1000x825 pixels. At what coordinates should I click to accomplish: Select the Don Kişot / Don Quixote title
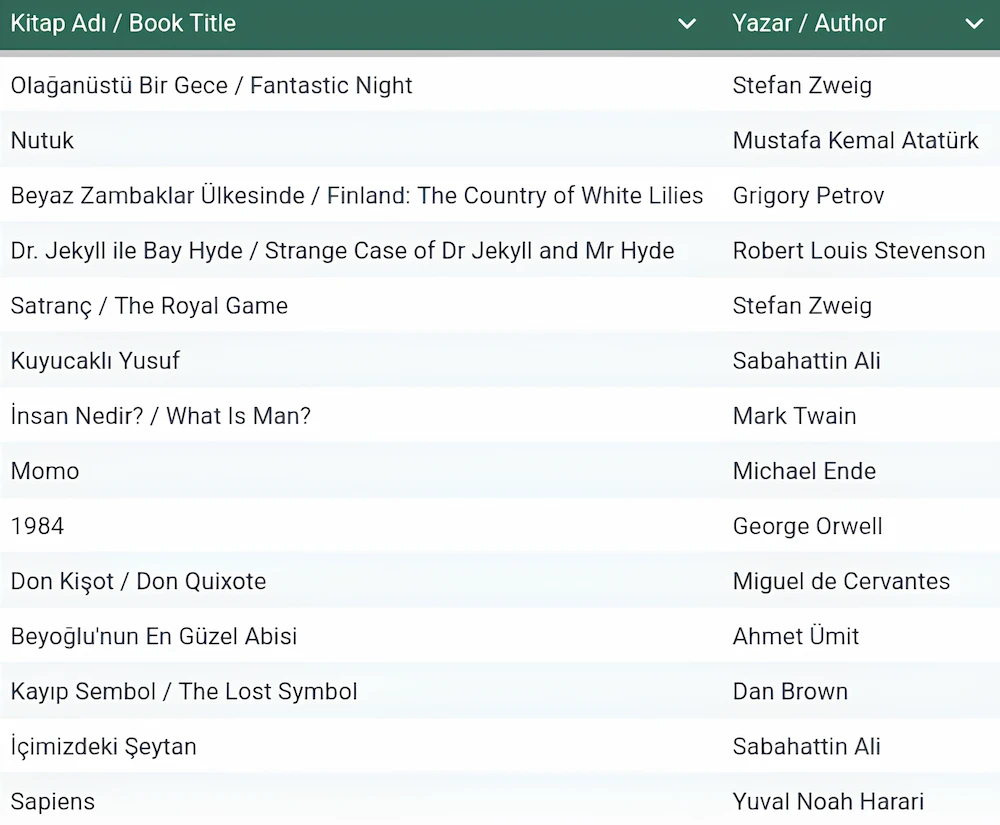tap(138, 581)
